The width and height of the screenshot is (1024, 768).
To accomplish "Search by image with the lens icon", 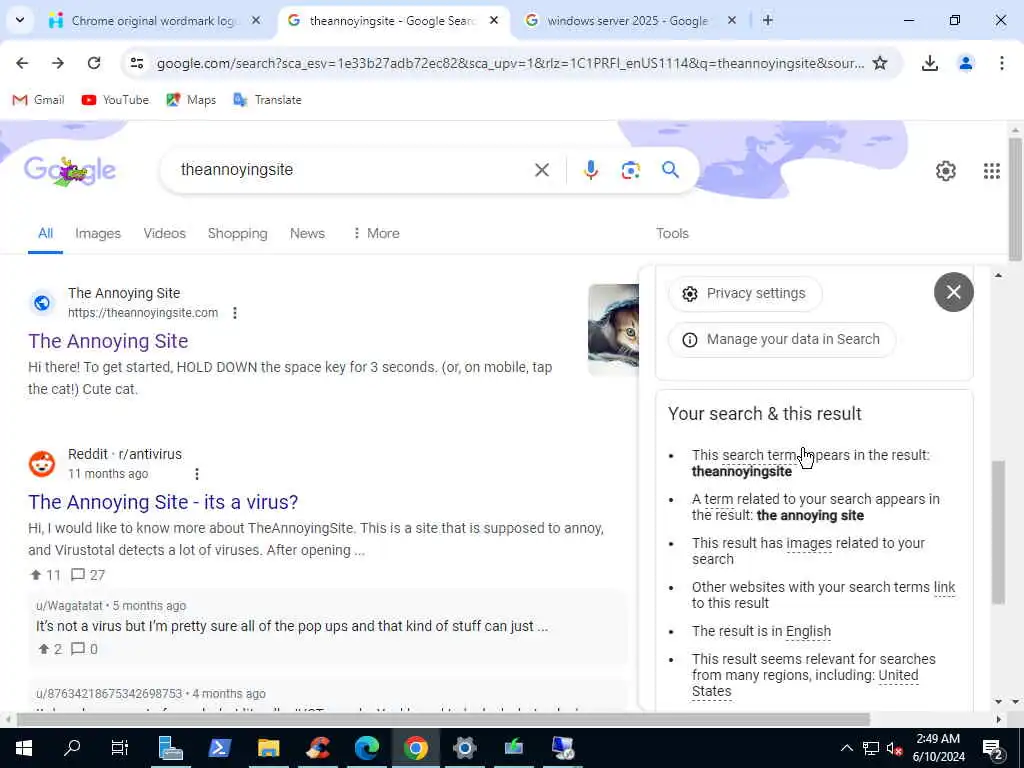I will point(630,170).
